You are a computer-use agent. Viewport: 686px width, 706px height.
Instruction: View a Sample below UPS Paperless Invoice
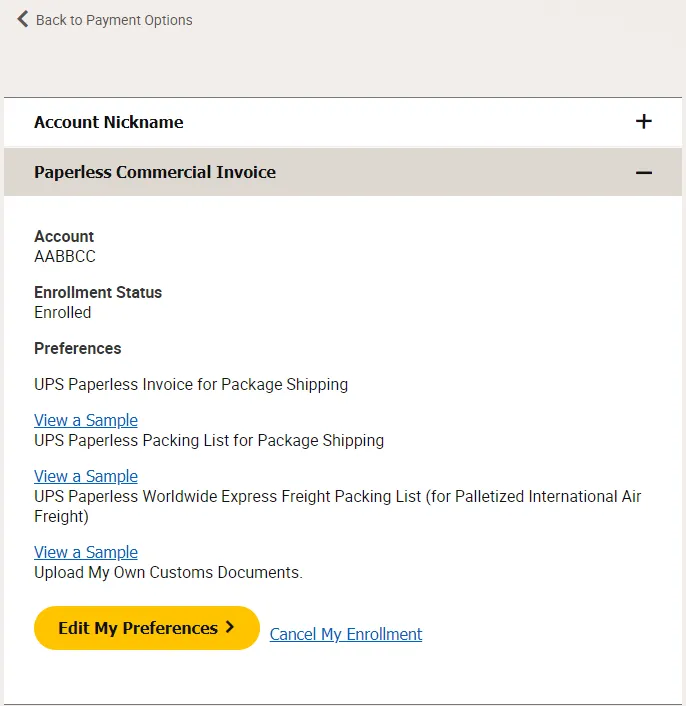click(86, 420)
